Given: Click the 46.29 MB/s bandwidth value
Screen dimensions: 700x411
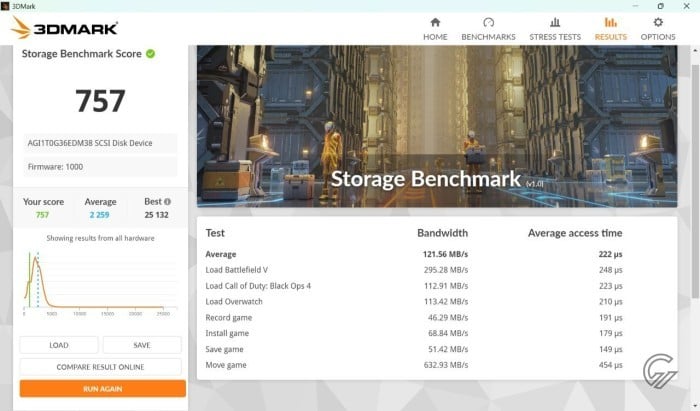Looking at the screenshot, I should [x=448, y=318].
